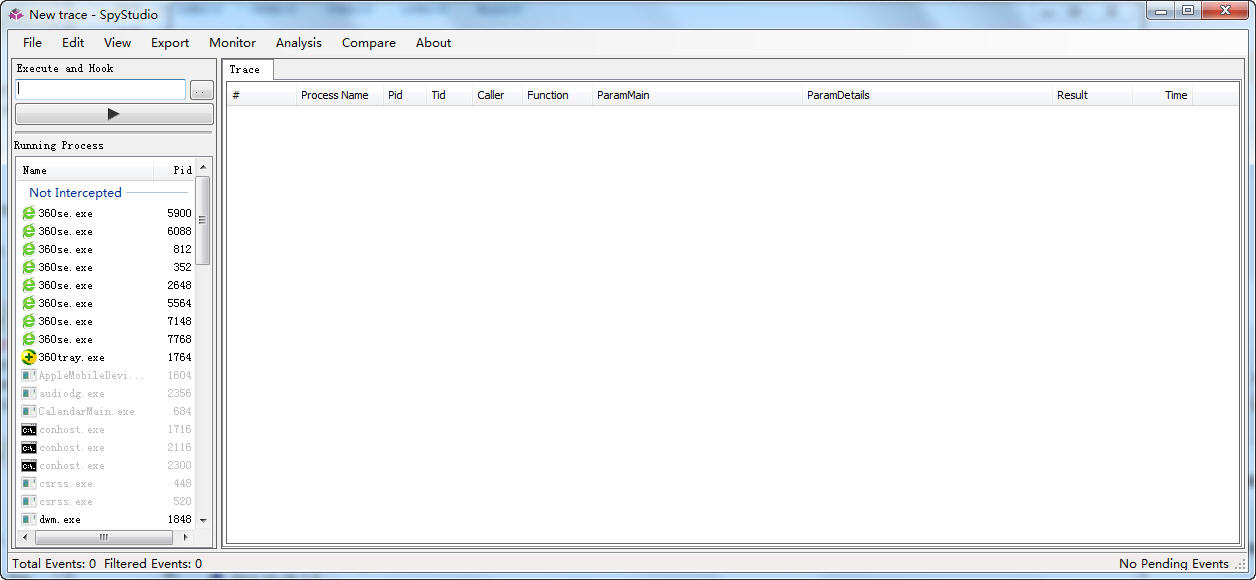Image resolution: width=1256 pixels, height=580 pixels.
Task: Click the horizontal scrollbar thumb
Action: (x=103, y=537)
